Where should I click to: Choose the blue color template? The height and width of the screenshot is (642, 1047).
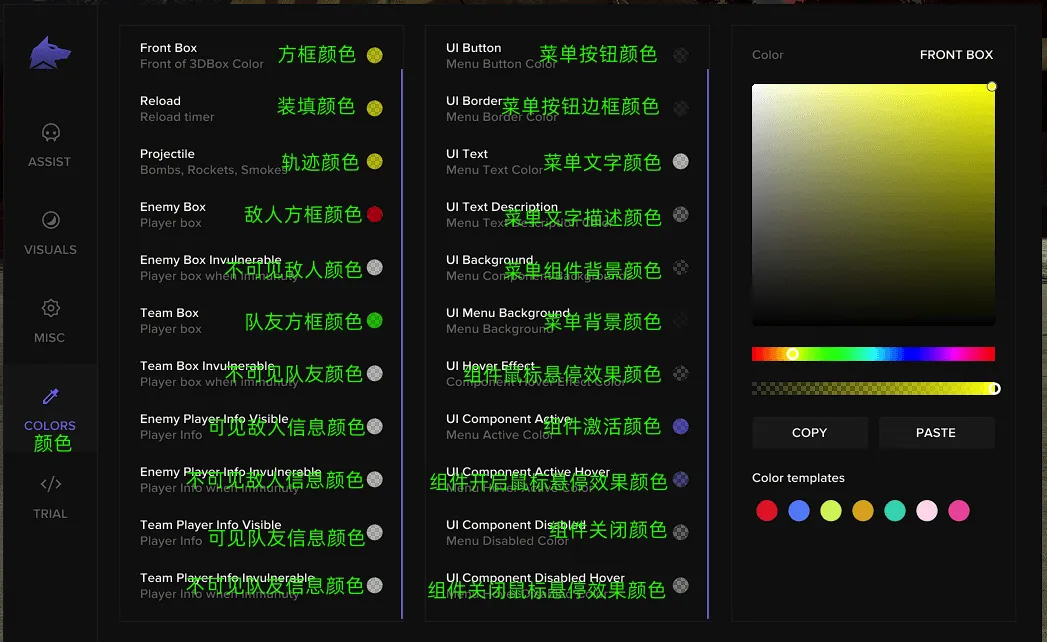click(799, 511)
